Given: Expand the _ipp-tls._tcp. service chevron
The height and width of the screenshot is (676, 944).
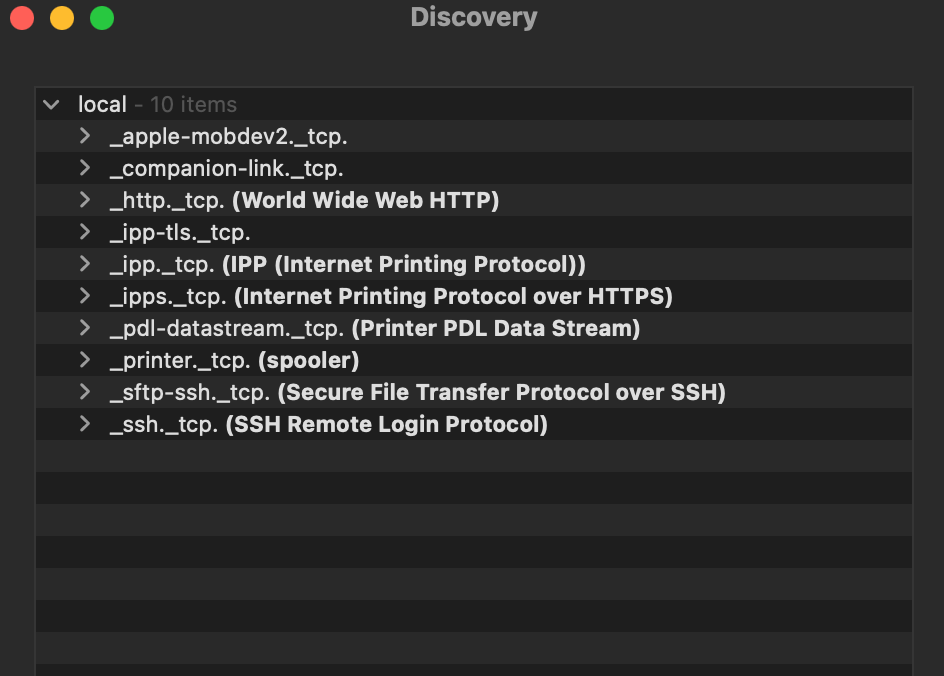Looking at the screenshot, I should coord(85,232).
